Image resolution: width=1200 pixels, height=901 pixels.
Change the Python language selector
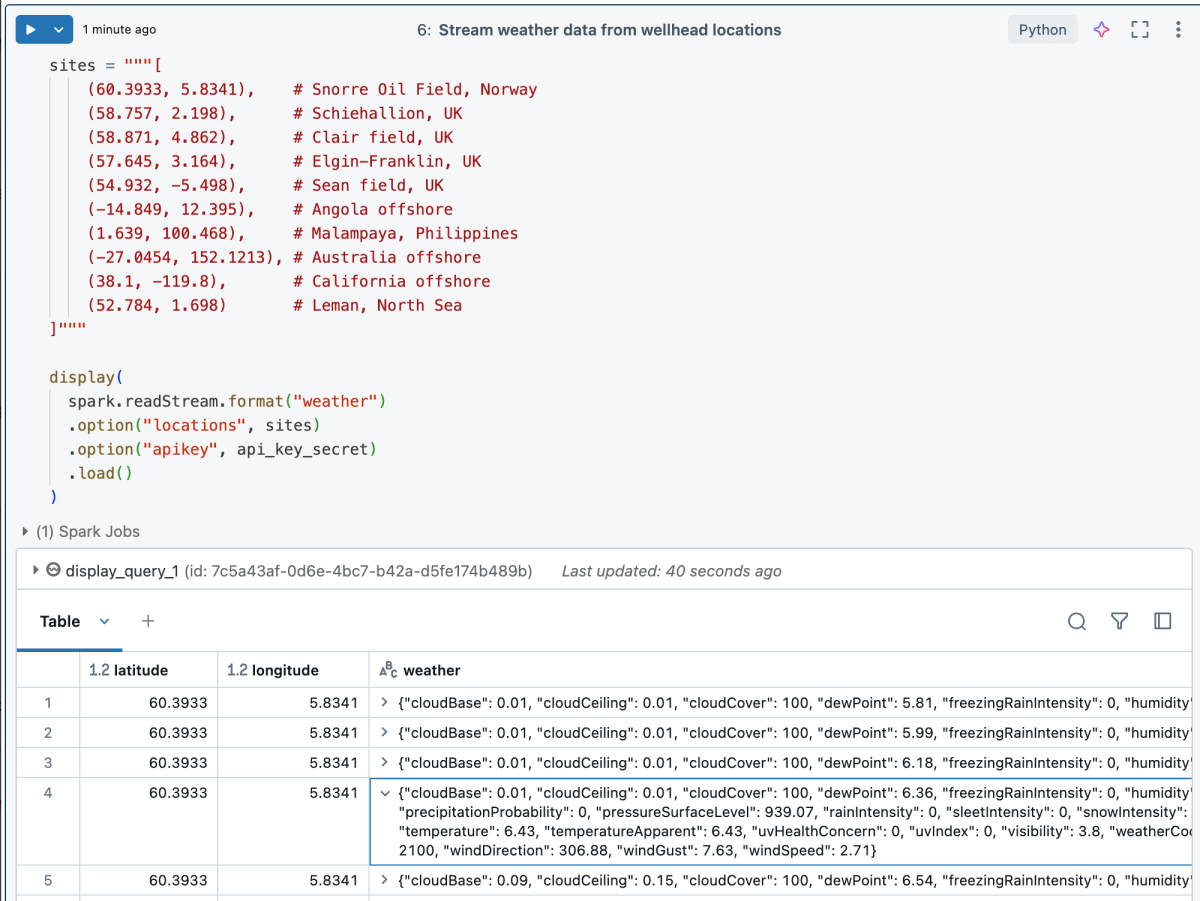tap(1042, 30)
